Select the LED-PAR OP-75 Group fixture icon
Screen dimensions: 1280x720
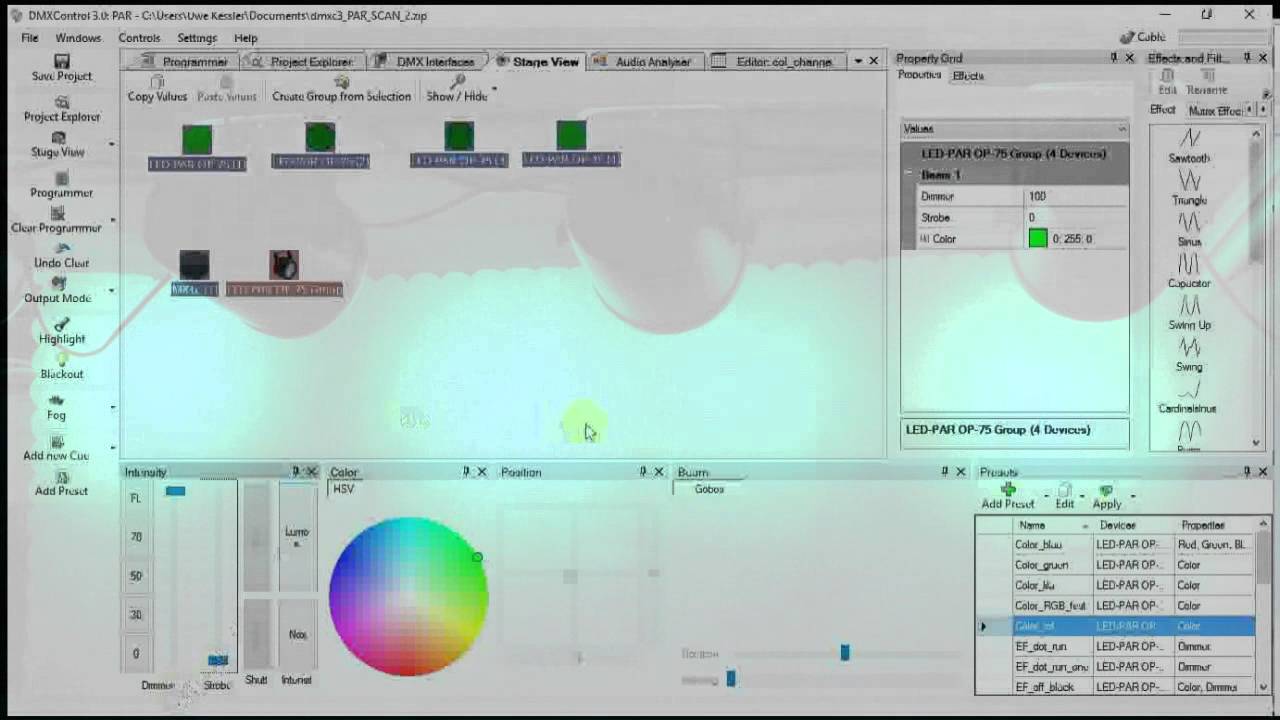pyautogui.click(x=284, y=264)
